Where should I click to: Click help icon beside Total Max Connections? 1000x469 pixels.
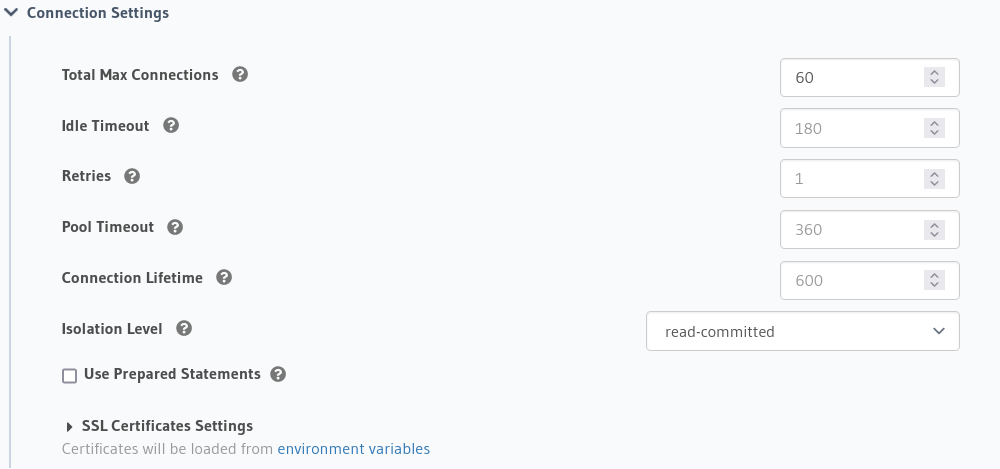point(240,75)
